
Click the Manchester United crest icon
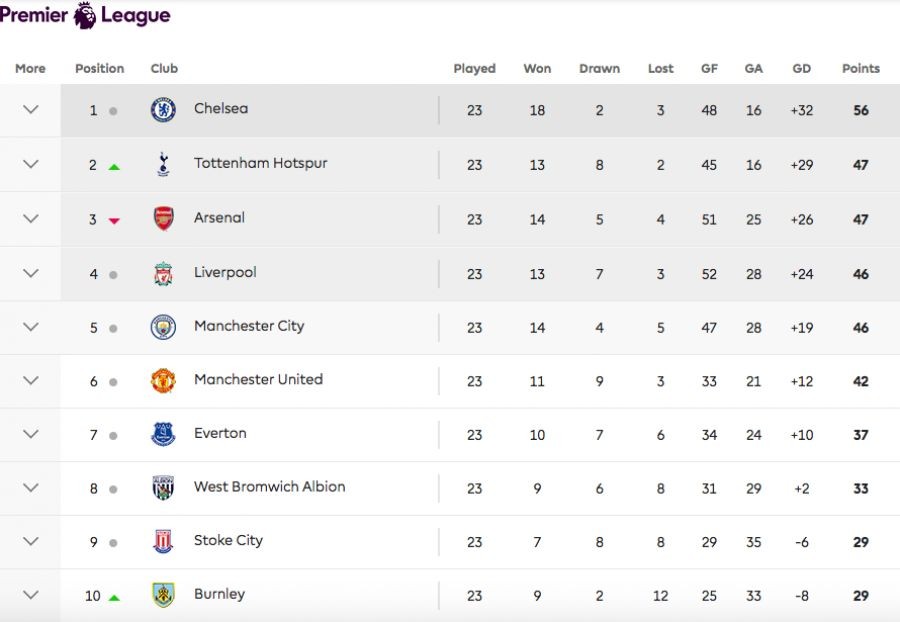tap(163, 381)
